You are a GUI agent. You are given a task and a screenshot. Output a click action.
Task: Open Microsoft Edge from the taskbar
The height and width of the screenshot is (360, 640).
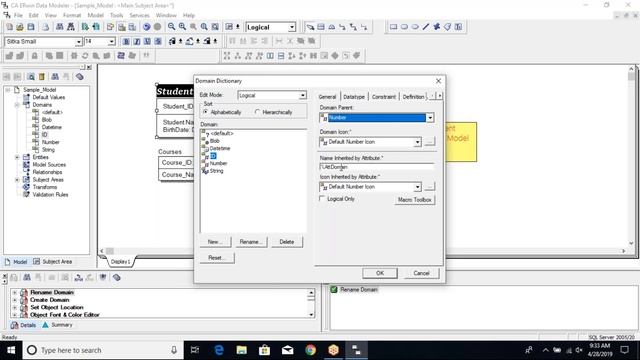pyautogui.click(x=219, y=350)
